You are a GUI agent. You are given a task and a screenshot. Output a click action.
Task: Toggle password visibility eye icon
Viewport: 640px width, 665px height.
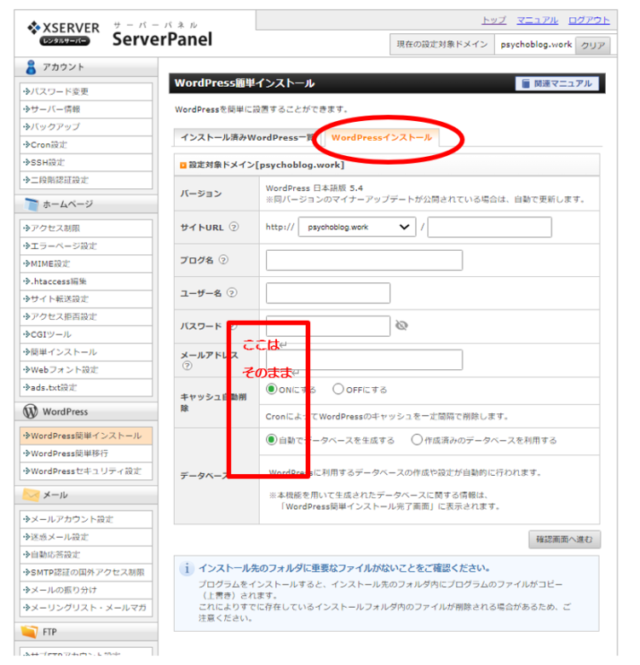tap(401, 325)
